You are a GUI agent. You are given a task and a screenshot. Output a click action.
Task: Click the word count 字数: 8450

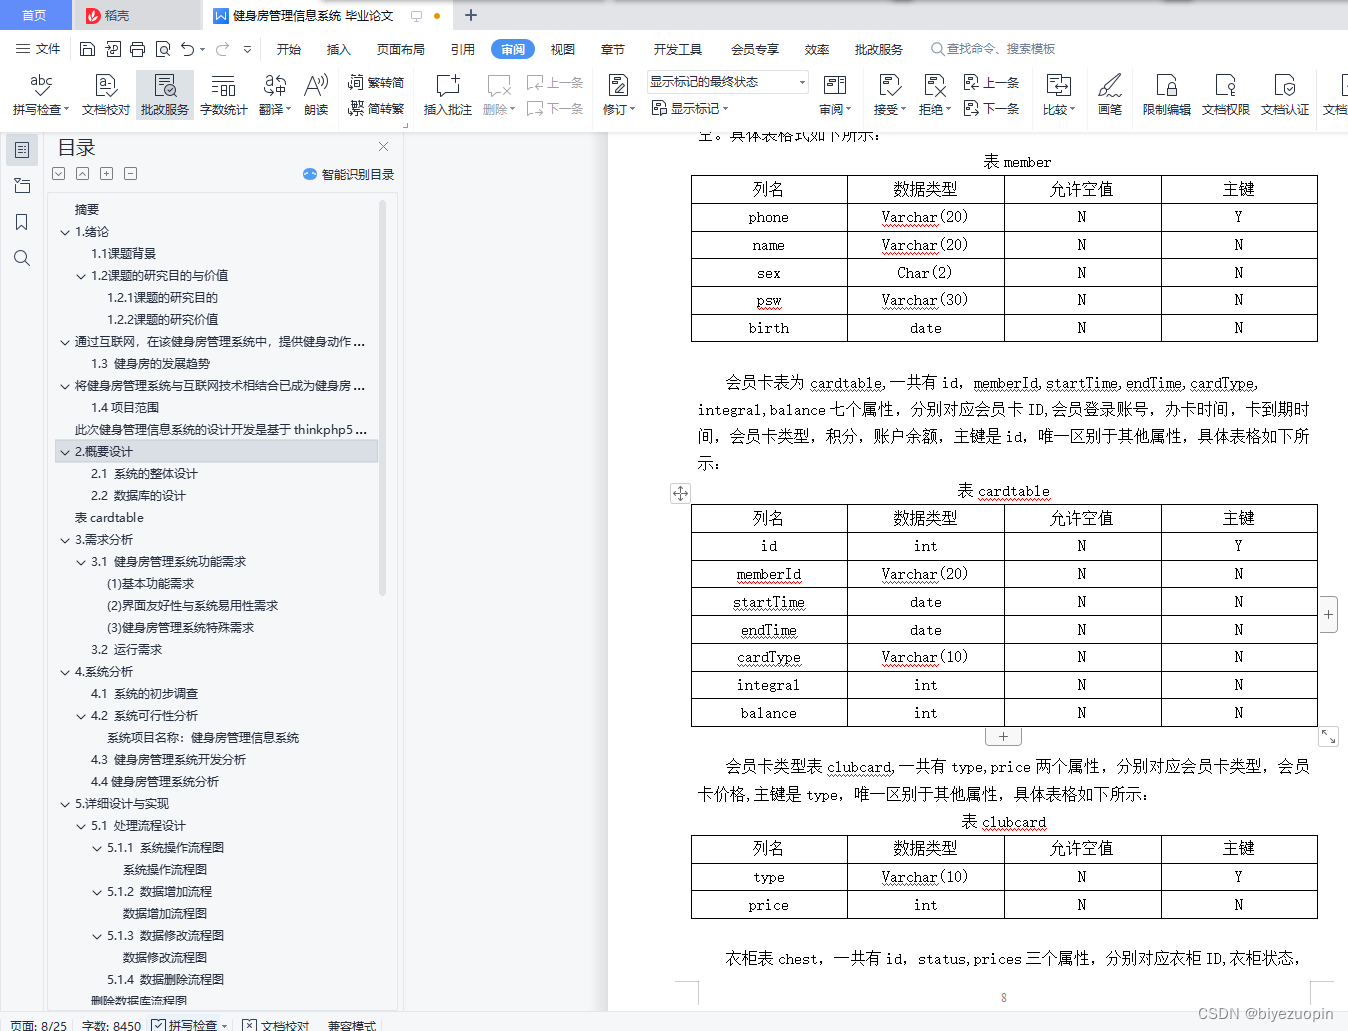click(x=111, y=1025)
